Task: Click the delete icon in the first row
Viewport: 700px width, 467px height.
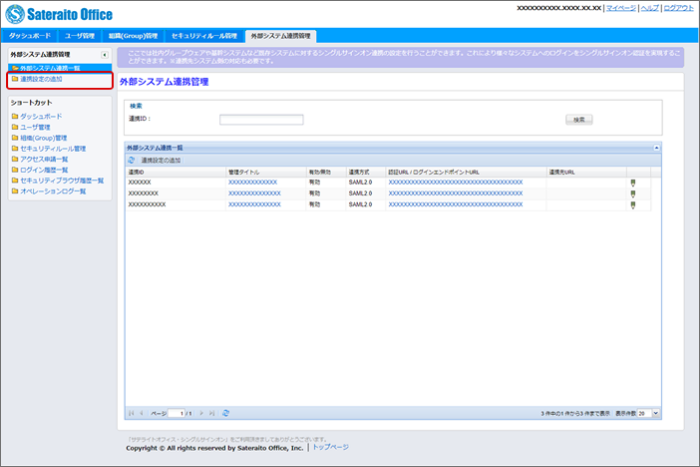Action: (632, 182)
